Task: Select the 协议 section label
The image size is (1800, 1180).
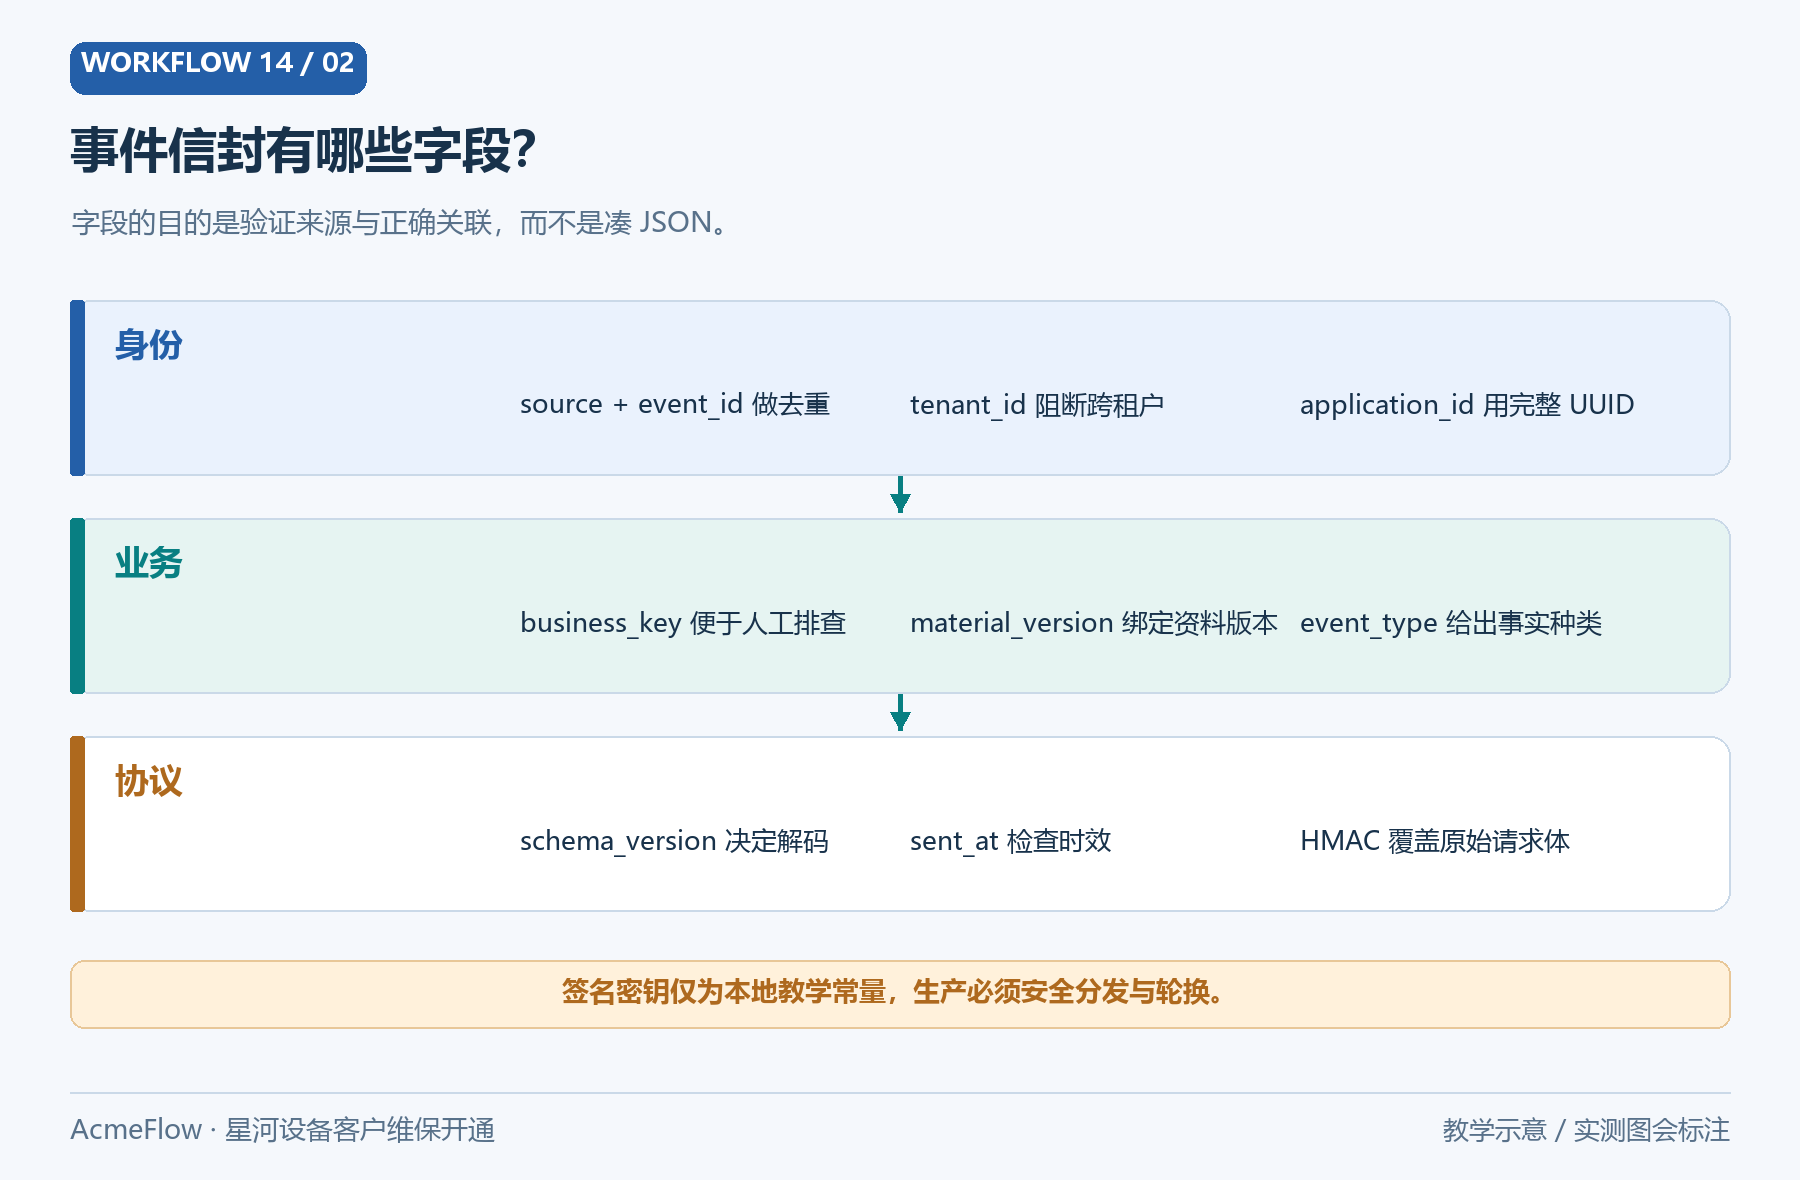Action: click(x=149, y=781)
